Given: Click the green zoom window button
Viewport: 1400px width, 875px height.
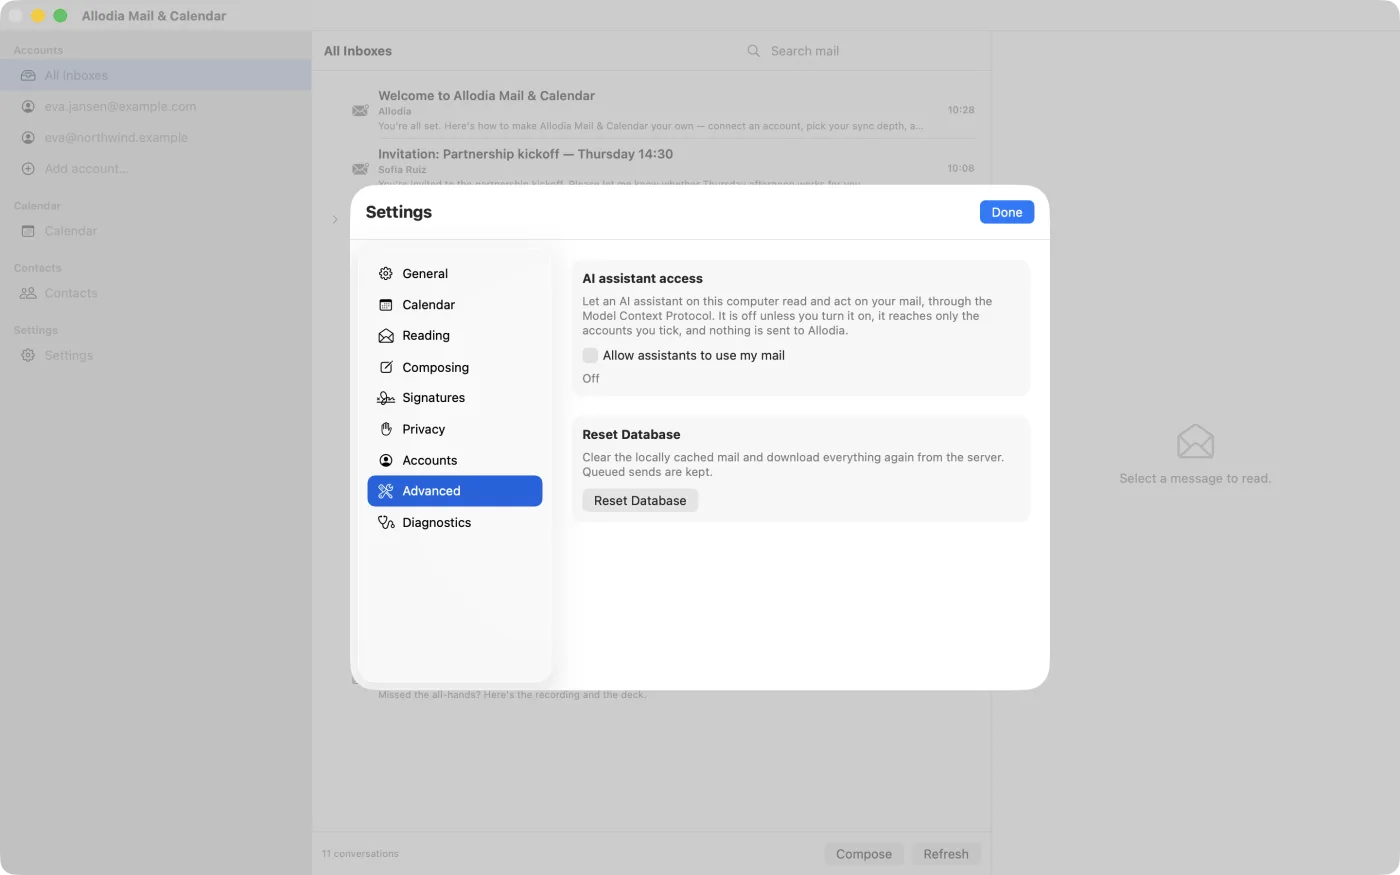Looking at the screenshot, I should tap(60, 15).
